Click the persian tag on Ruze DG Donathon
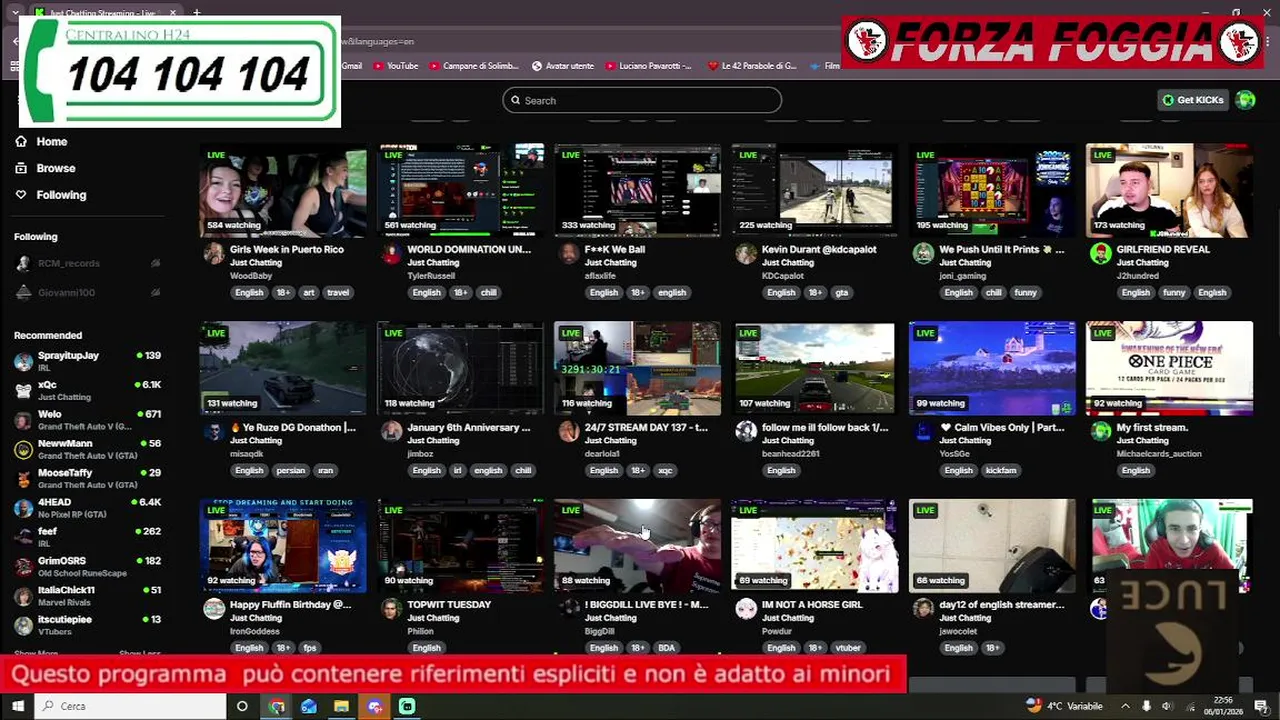The image size is (1280, 720). click(290, 471)
